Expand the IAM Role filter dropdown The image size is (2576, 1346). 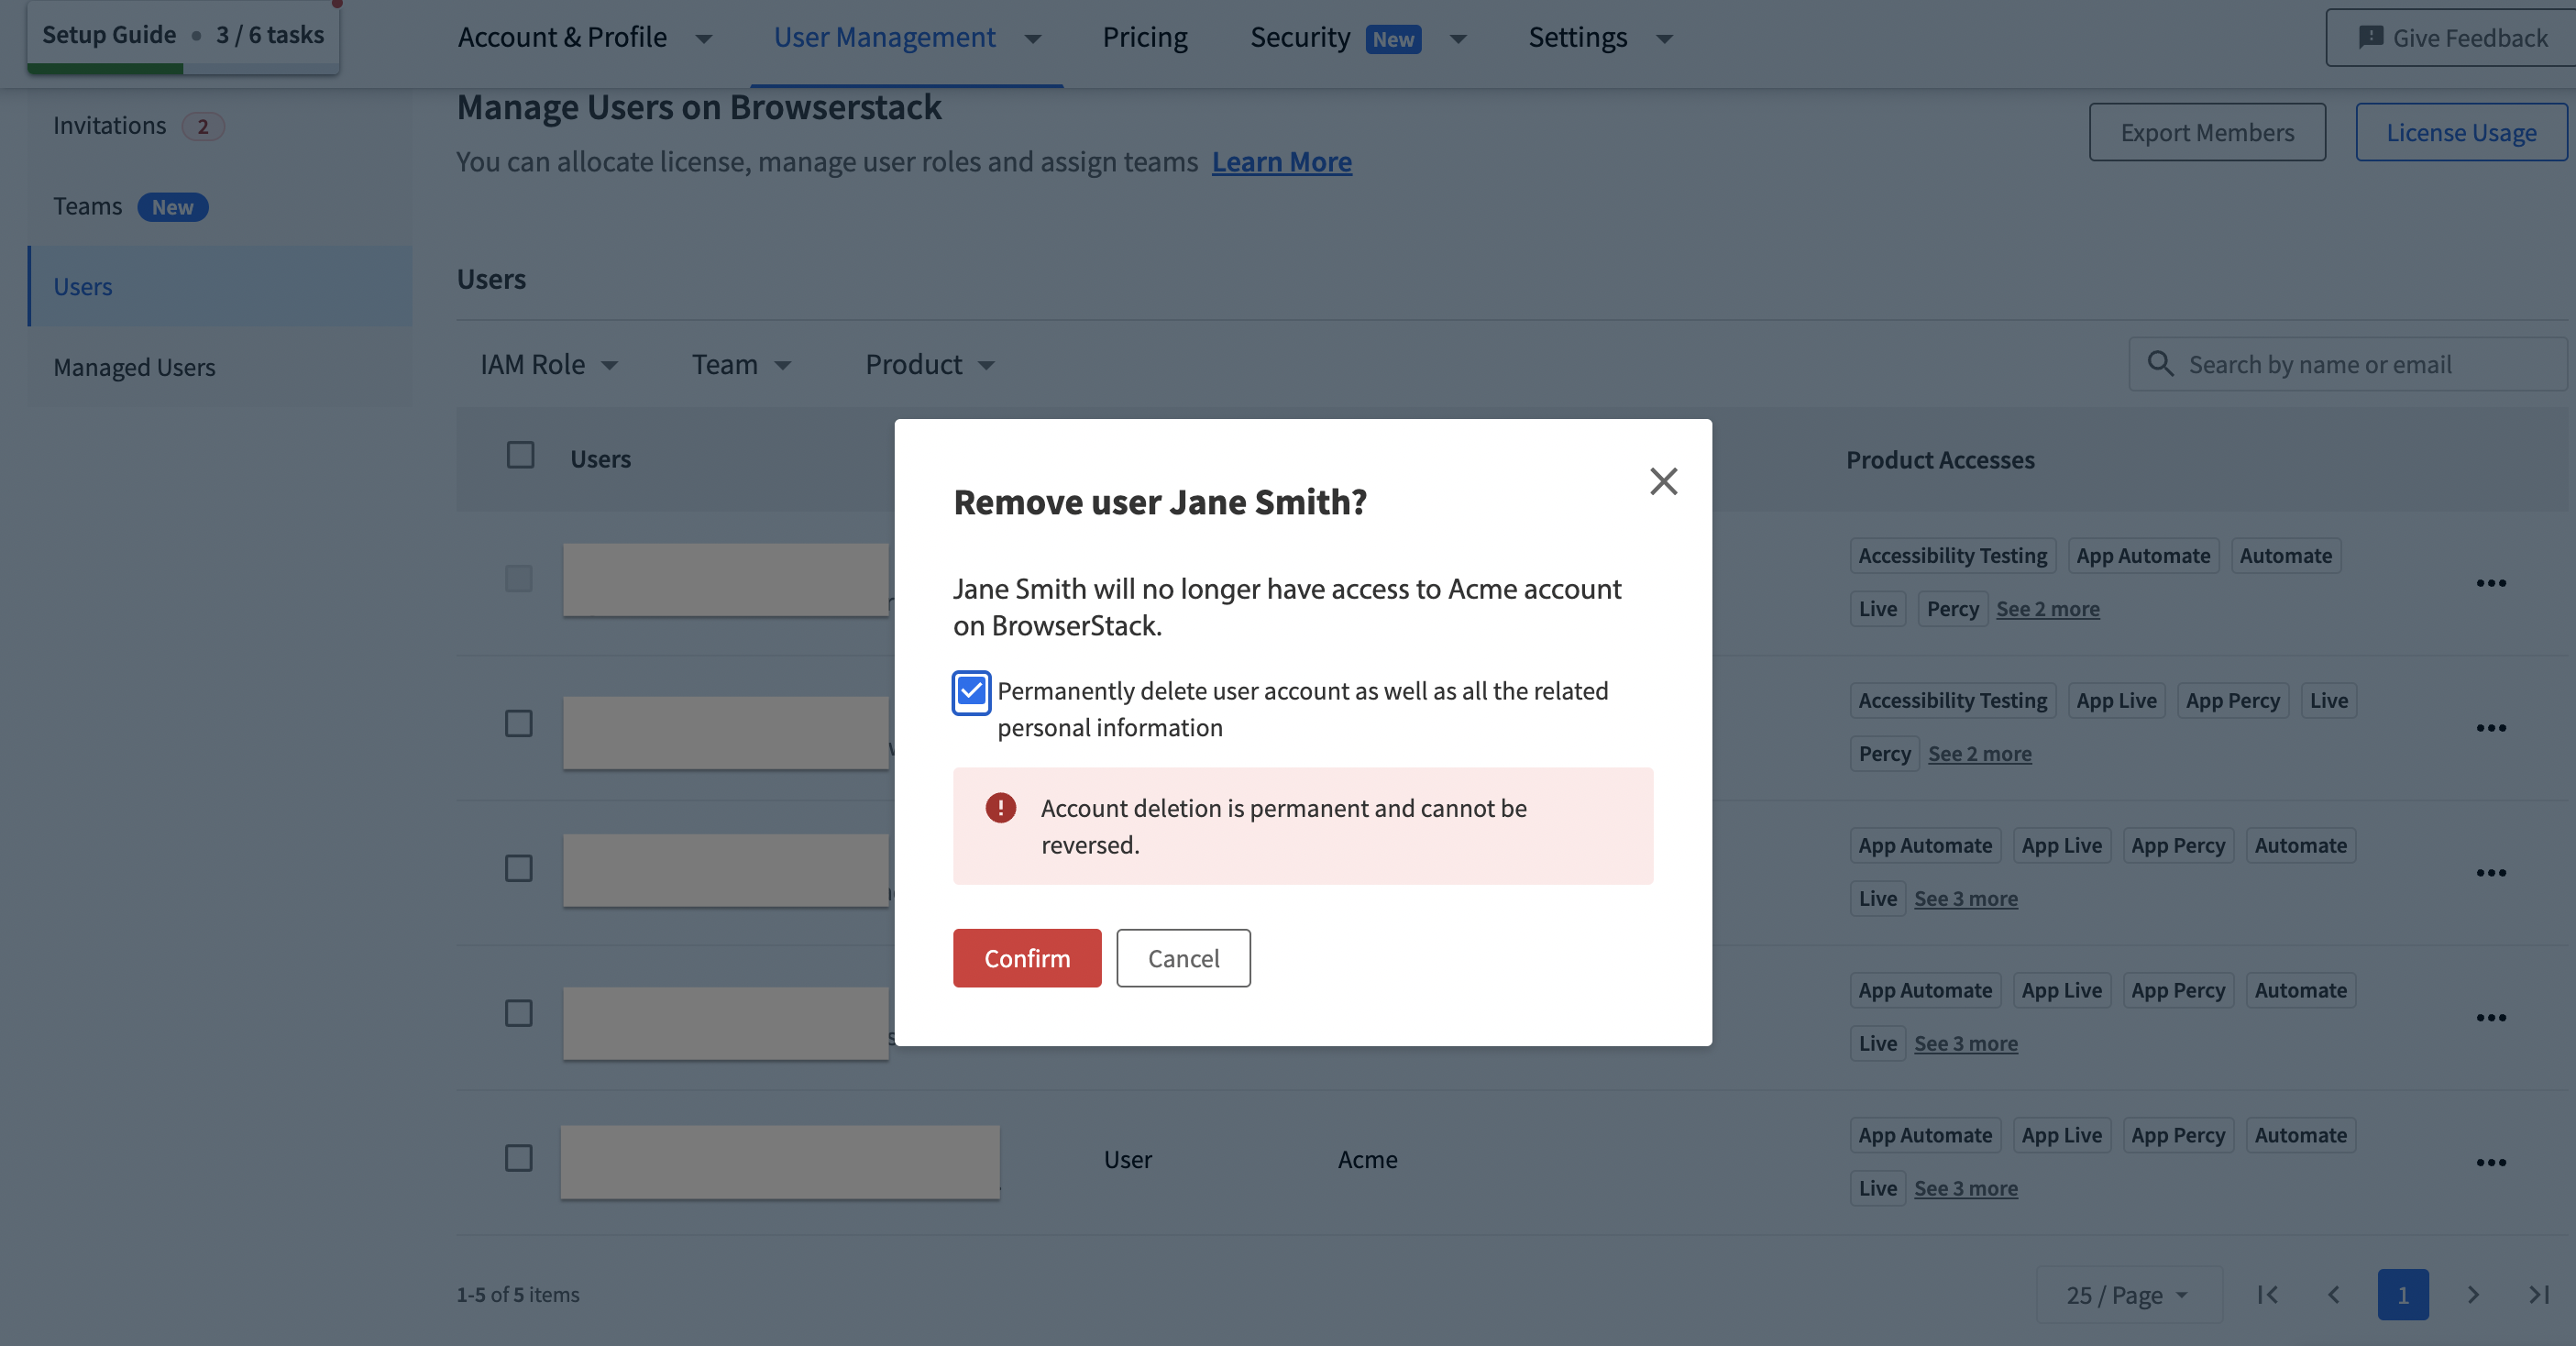coord(549,365)
